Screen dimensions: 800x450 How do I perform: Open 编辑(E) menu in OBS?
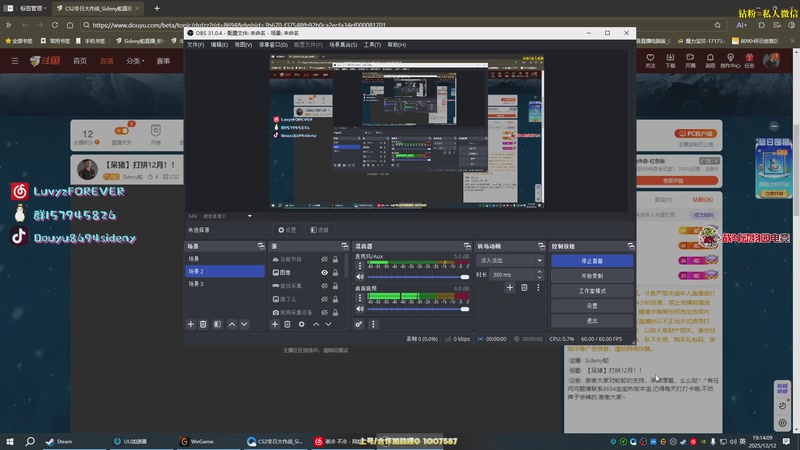[x=219, y=45]
